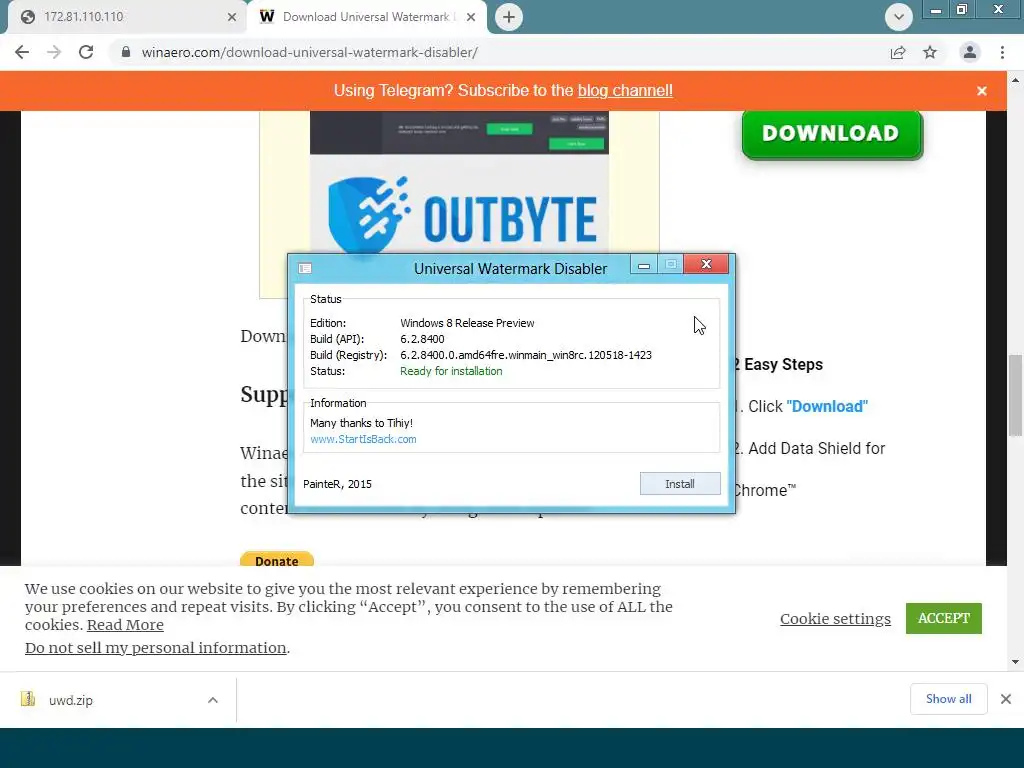Image resolution: width=1024 pixels, height=768 pixels.
Task: Click the yellow Donate button
Action: tap(277, 560)
